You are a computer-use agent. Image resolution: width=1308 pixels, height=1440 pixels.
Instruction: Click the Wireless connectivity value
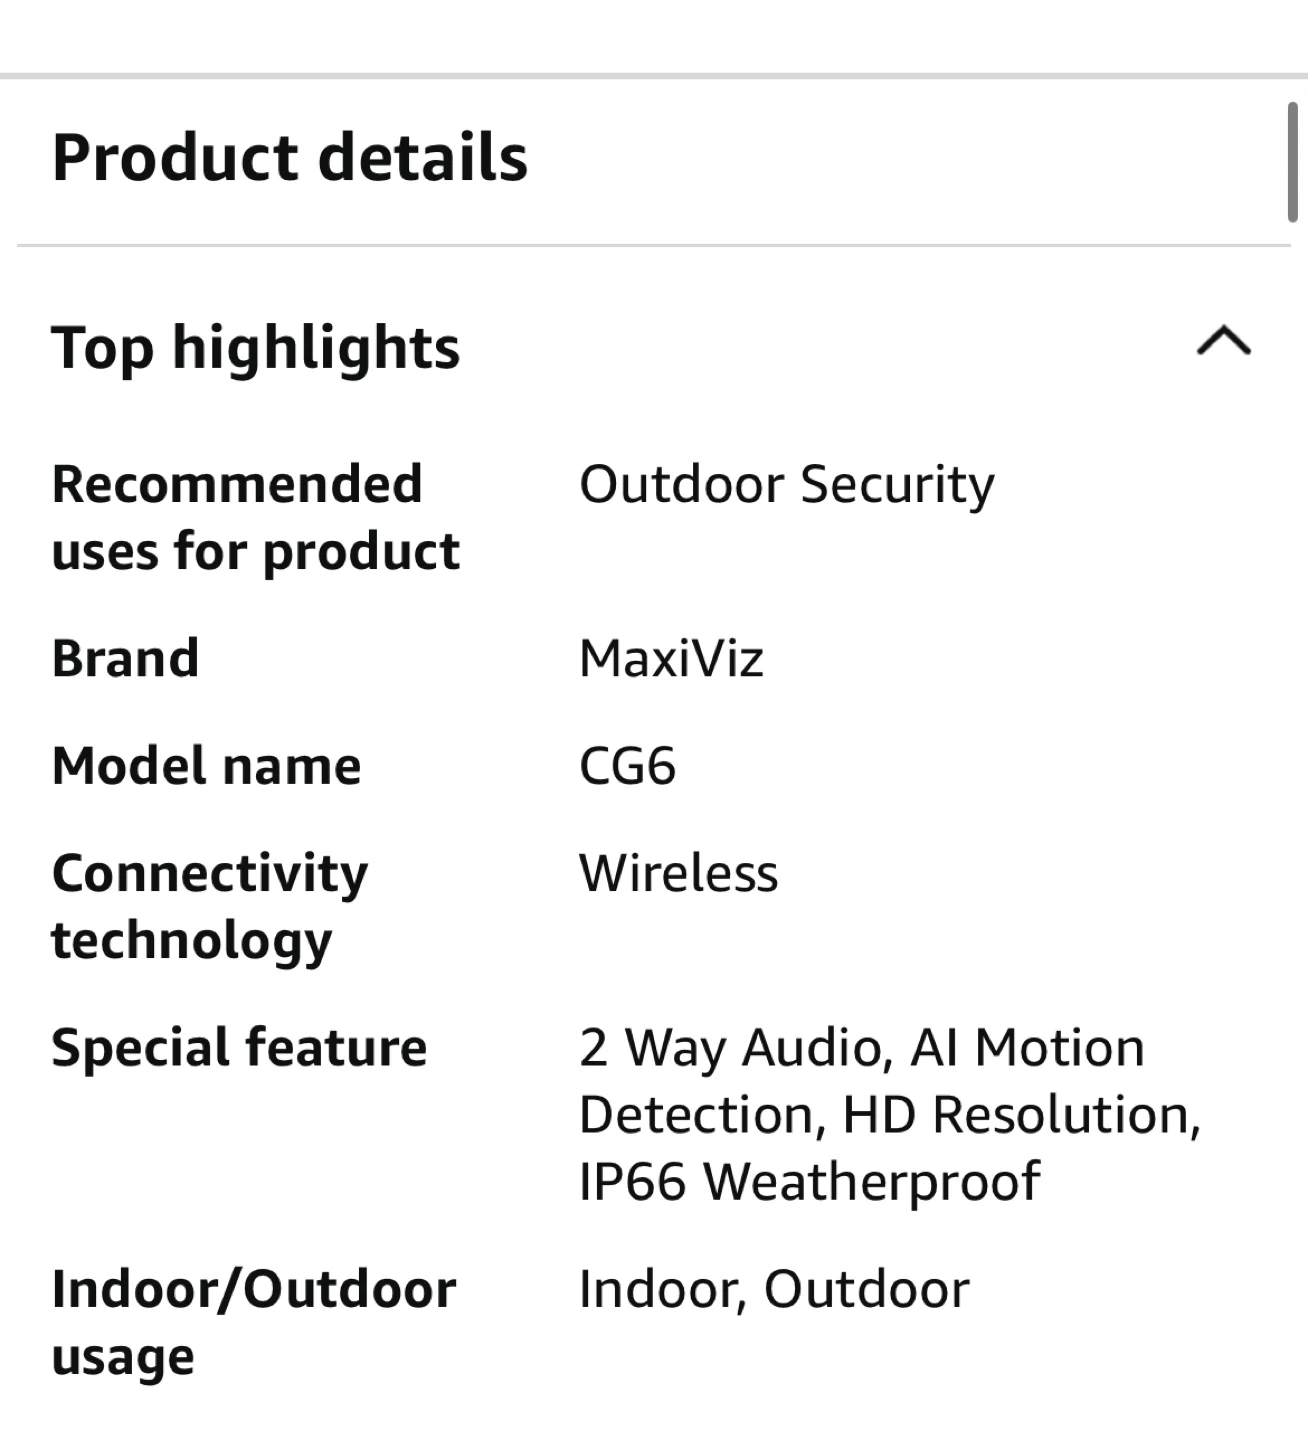coord(678,873)
